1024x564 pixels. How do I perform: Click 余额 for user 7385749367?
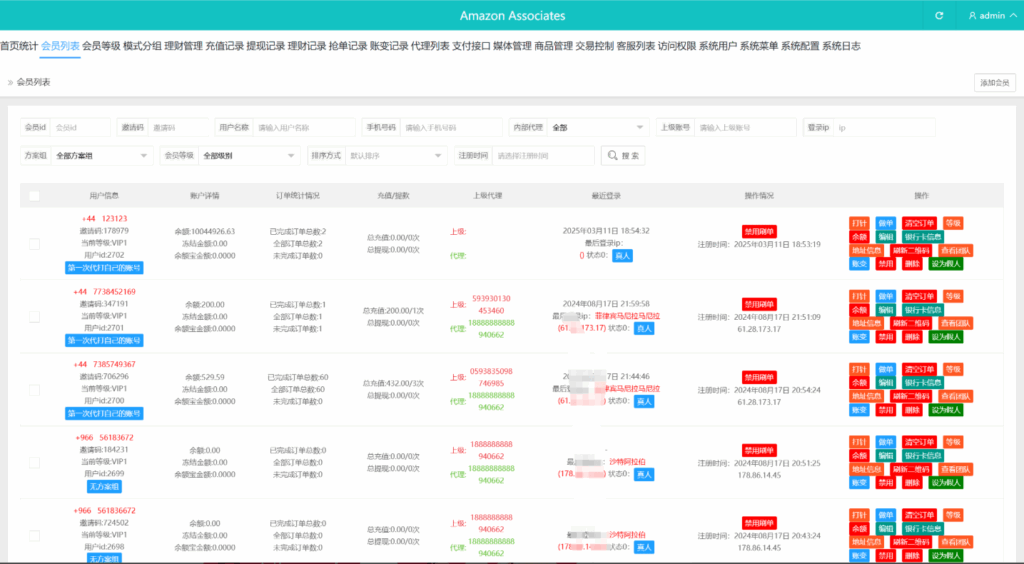click(x=859, y=383)
